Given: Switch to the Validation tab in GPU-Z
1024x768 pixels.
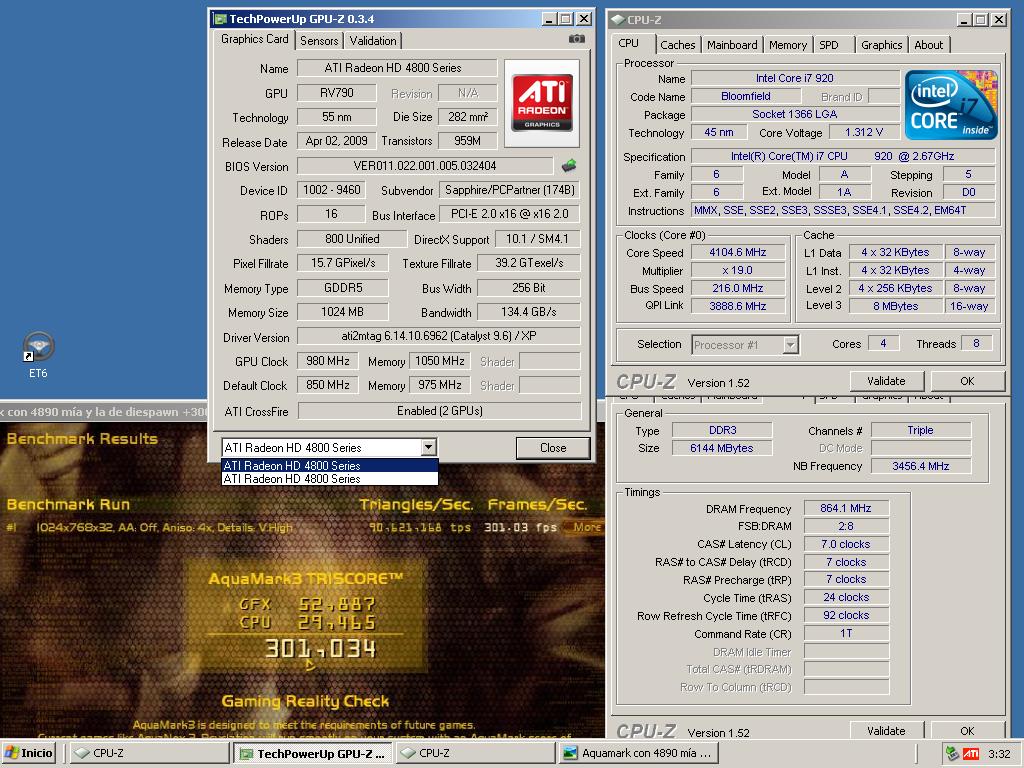Looking at the screenshot, I should point(373,40).
